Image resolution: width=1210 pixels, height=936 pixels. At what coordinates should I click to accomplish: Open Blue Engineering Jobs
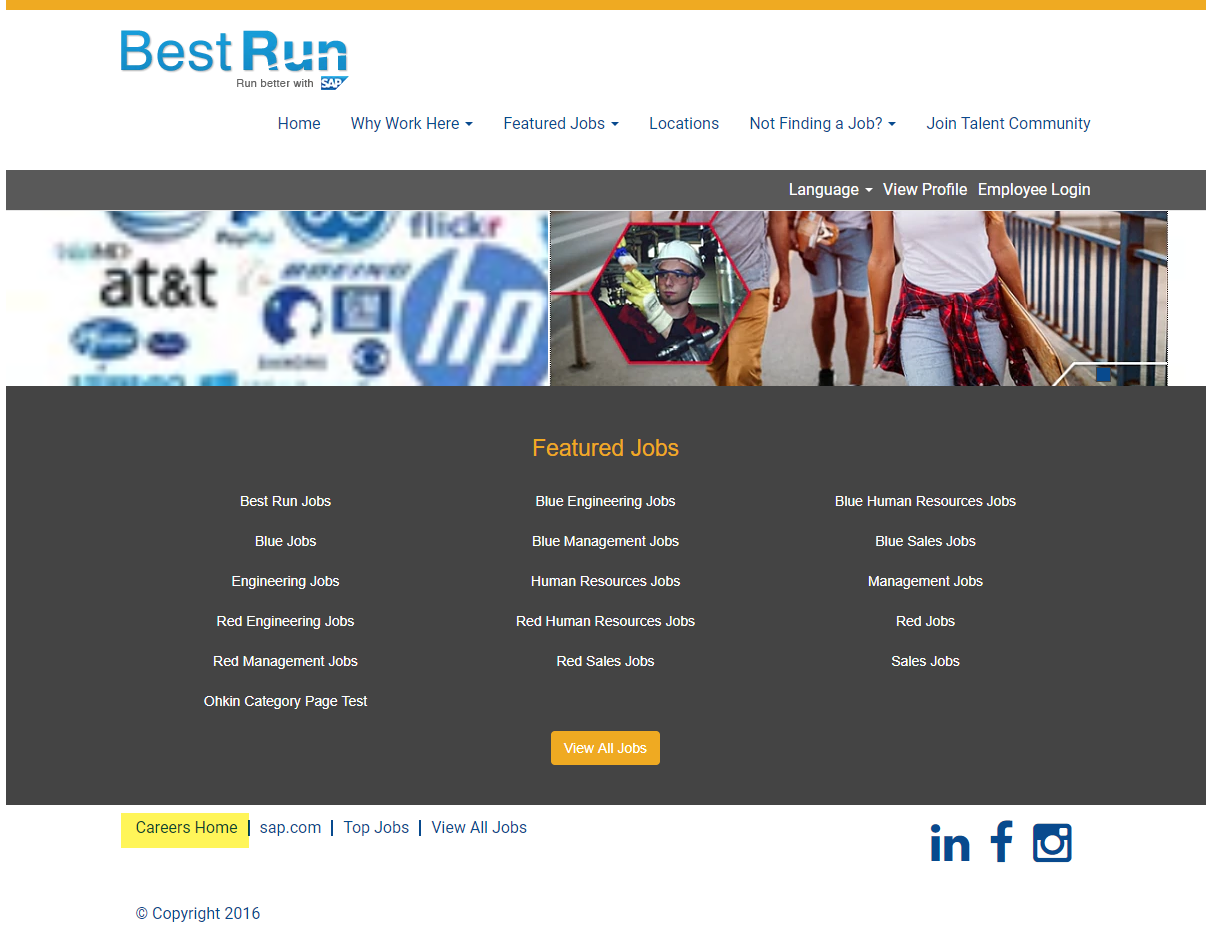(605, 501)
